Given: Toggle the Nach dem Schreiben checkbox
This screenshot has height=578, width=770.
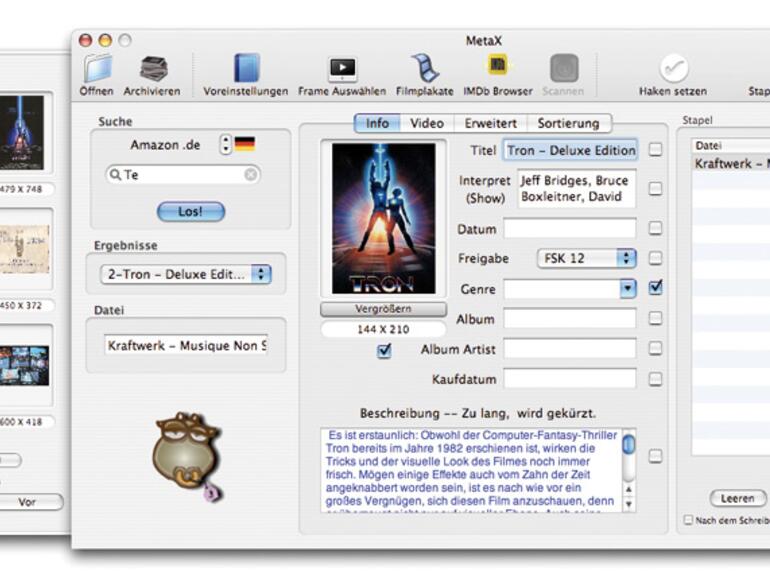Looking at the screenshot, I should pos(688,520).
